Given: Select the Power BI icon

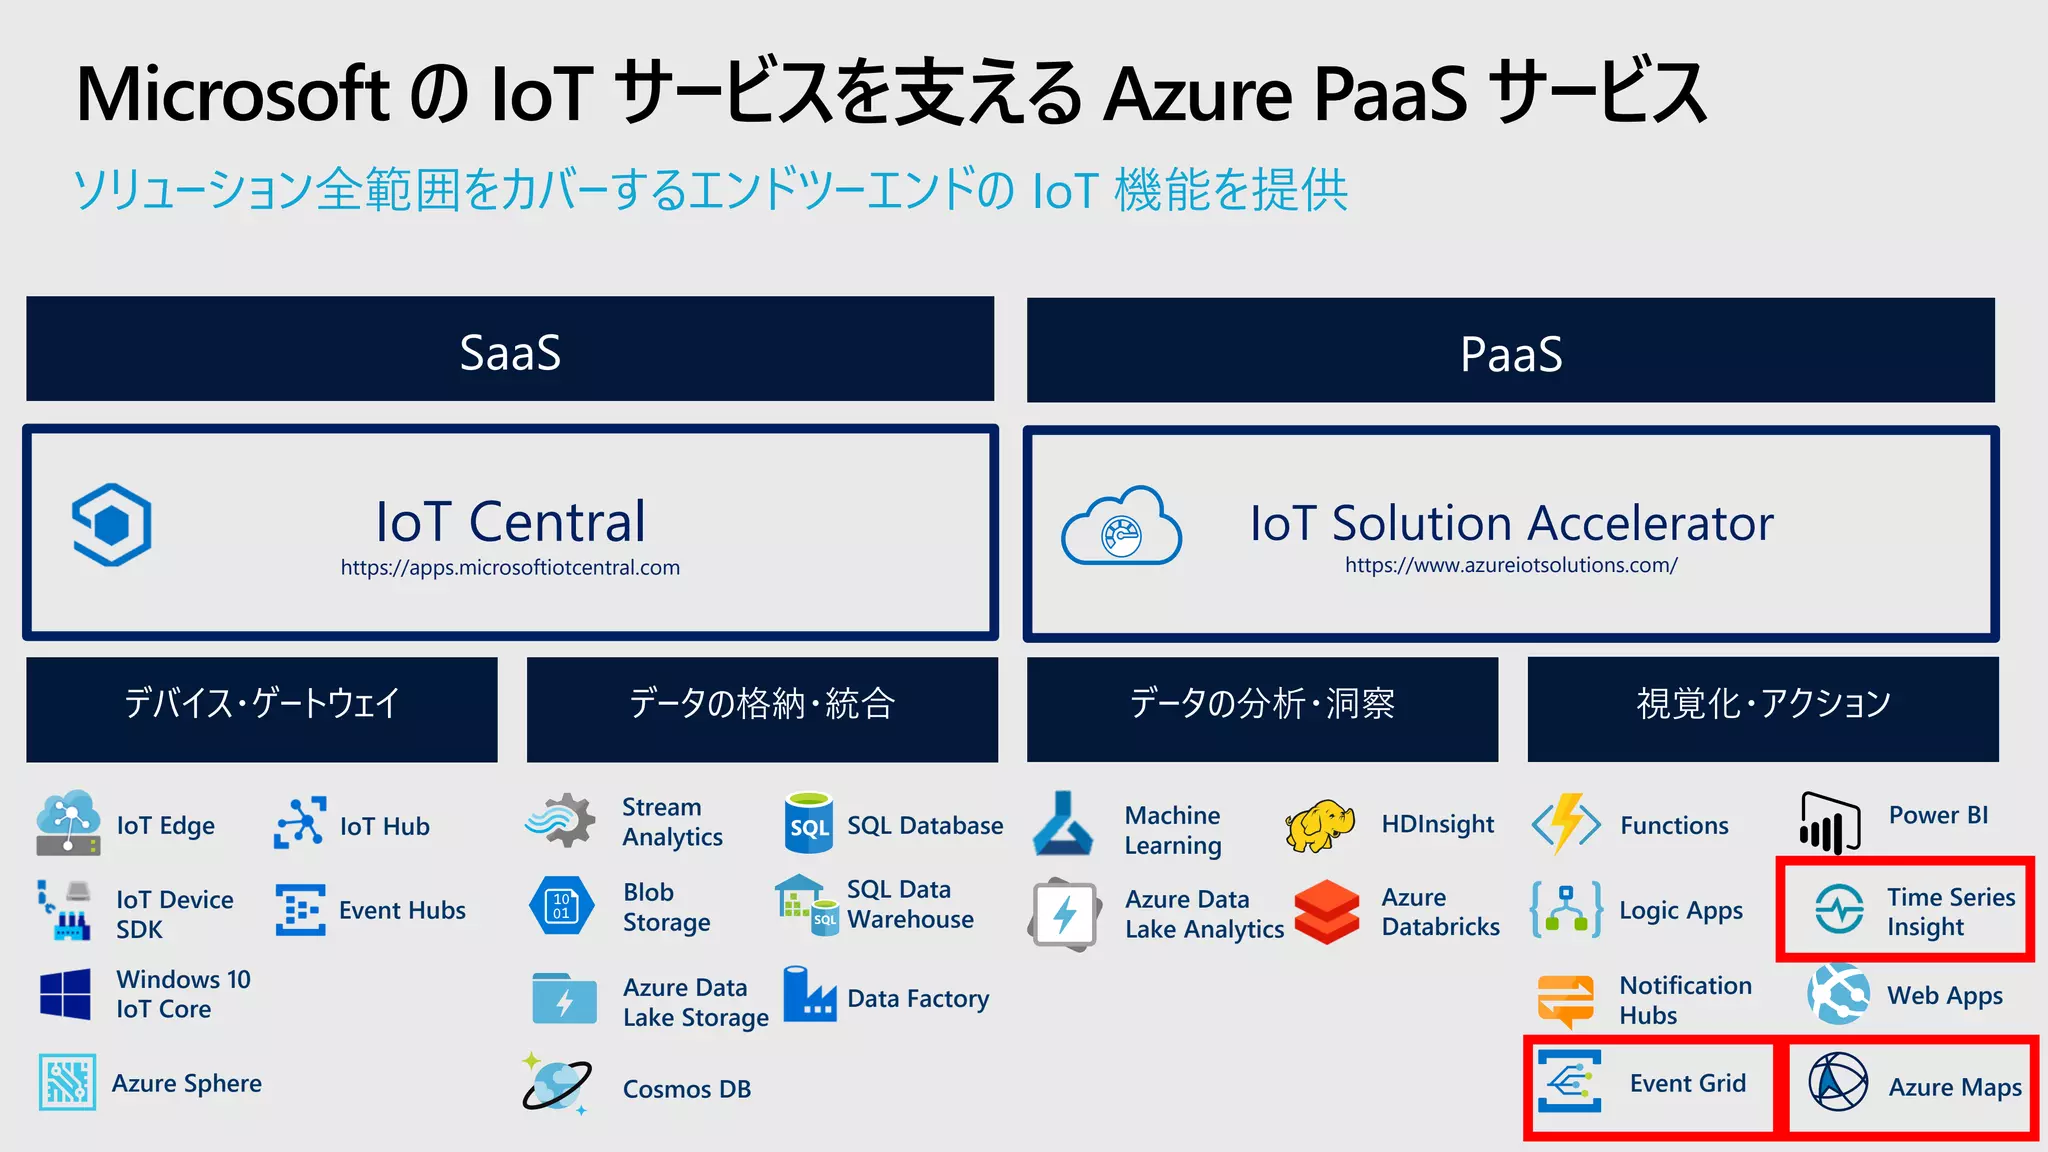Looking at the screenshot, I should tap(1829, 823).
